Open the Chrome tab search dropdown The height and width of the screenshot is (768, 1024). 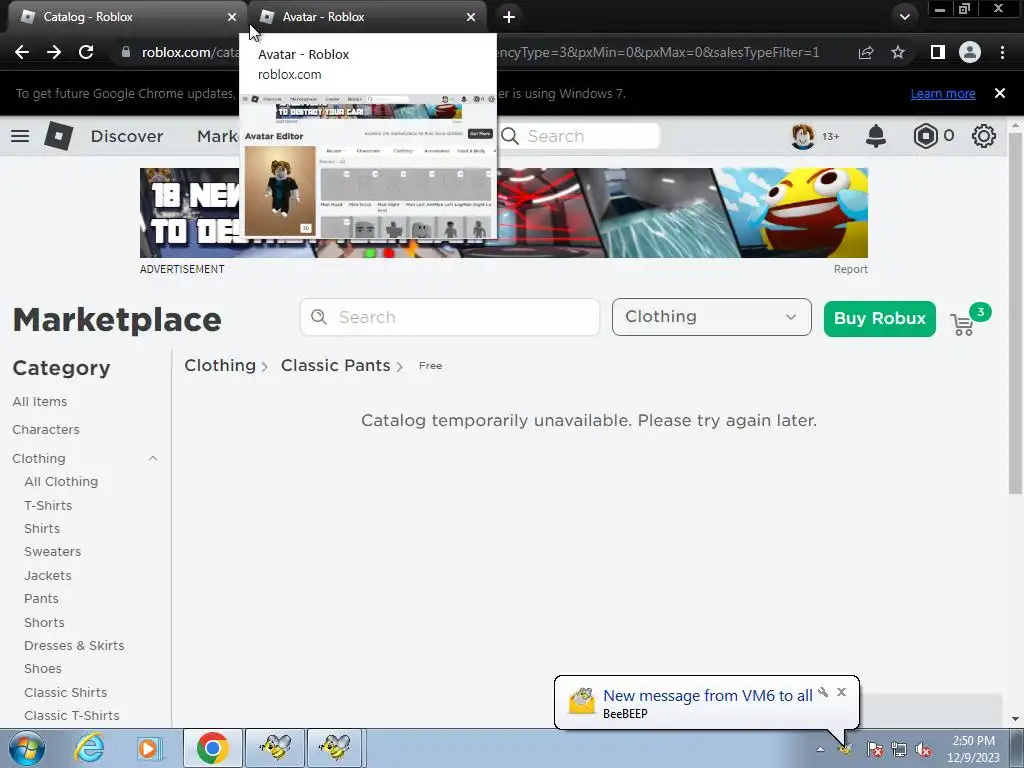coord(904,17)
